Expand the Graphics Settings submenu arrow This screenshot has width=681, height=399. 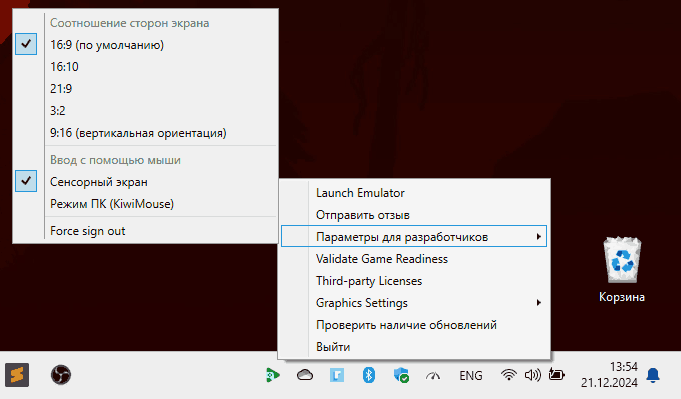tap(539, 303)
